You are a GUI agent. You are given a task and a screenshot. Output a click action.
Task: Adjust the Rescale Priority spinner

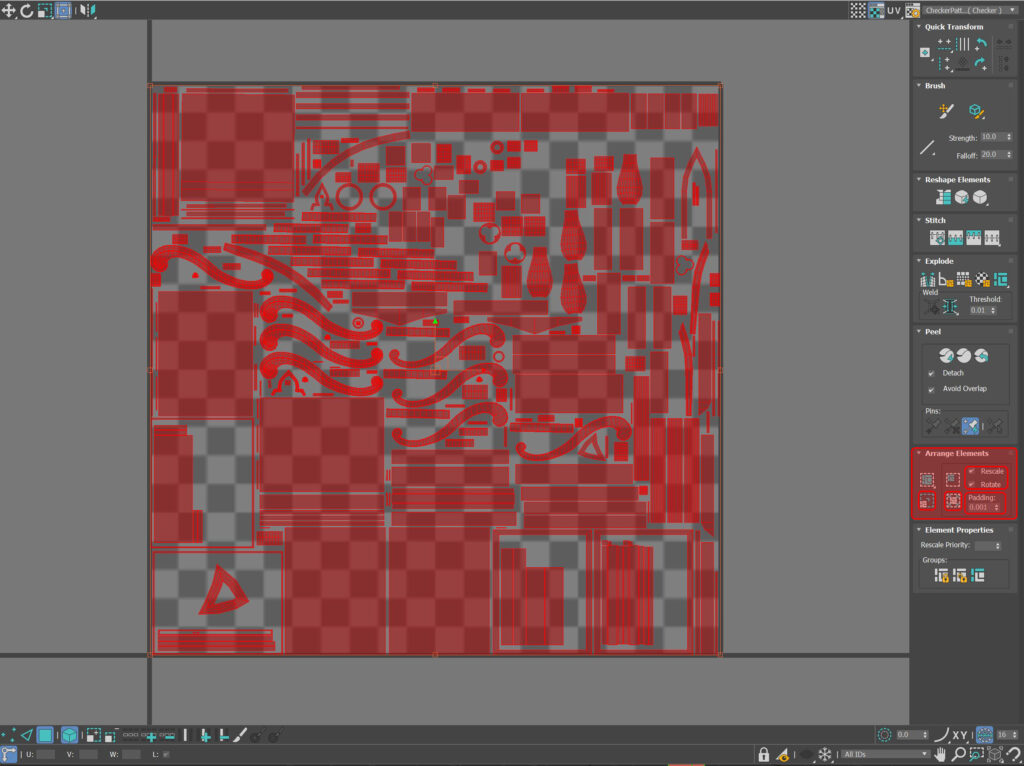(997, 546)
